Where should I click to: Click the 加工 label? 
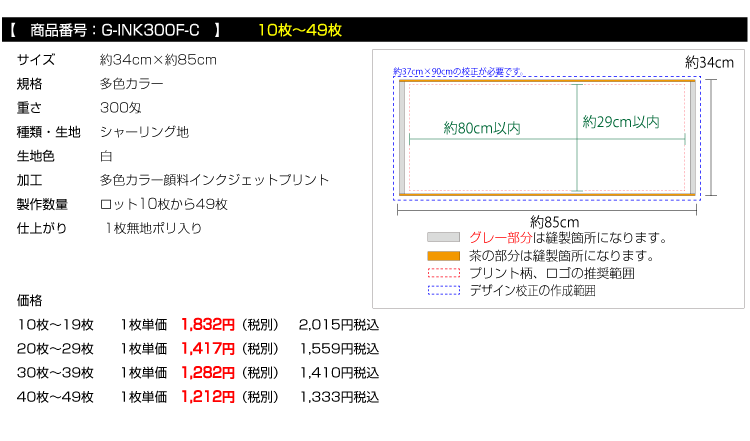pyautogui.click(x=30, y=180)
